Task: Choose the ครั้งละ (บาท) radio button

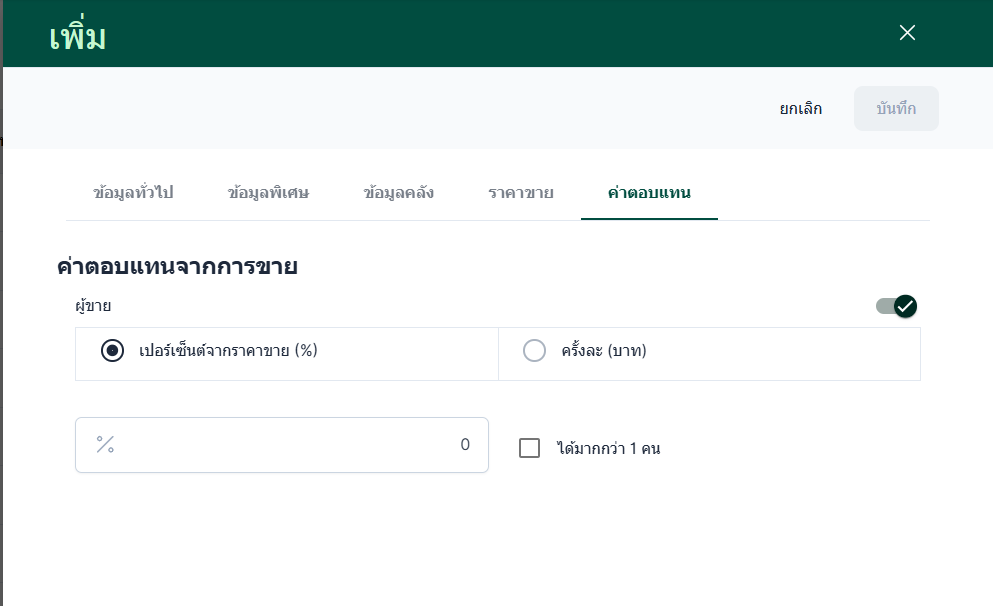Action: click(x=535, y=351)
